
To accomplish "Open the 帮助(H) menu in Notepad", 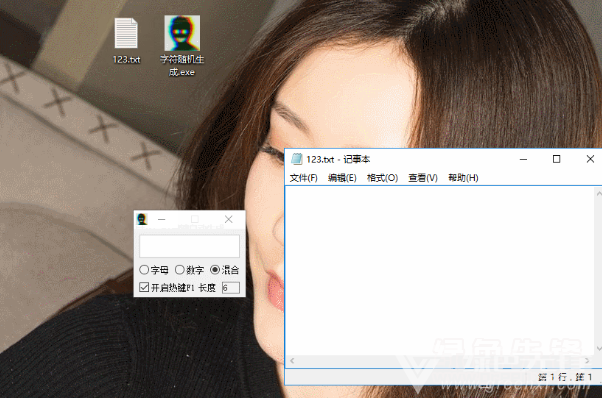I will (x=463, y=178).
